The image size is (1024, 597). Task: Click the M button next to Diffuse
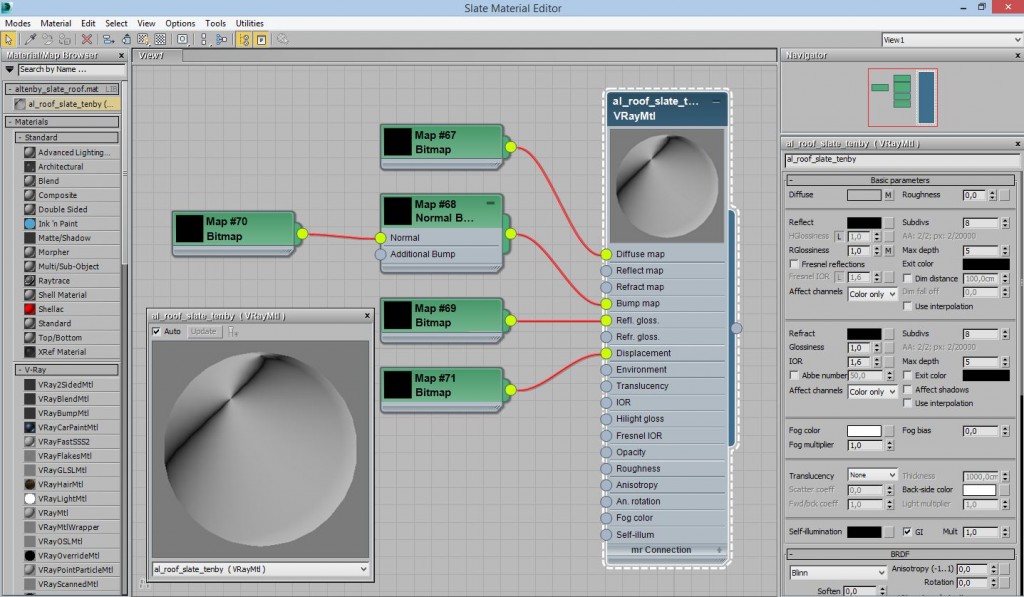click(887, 194)
